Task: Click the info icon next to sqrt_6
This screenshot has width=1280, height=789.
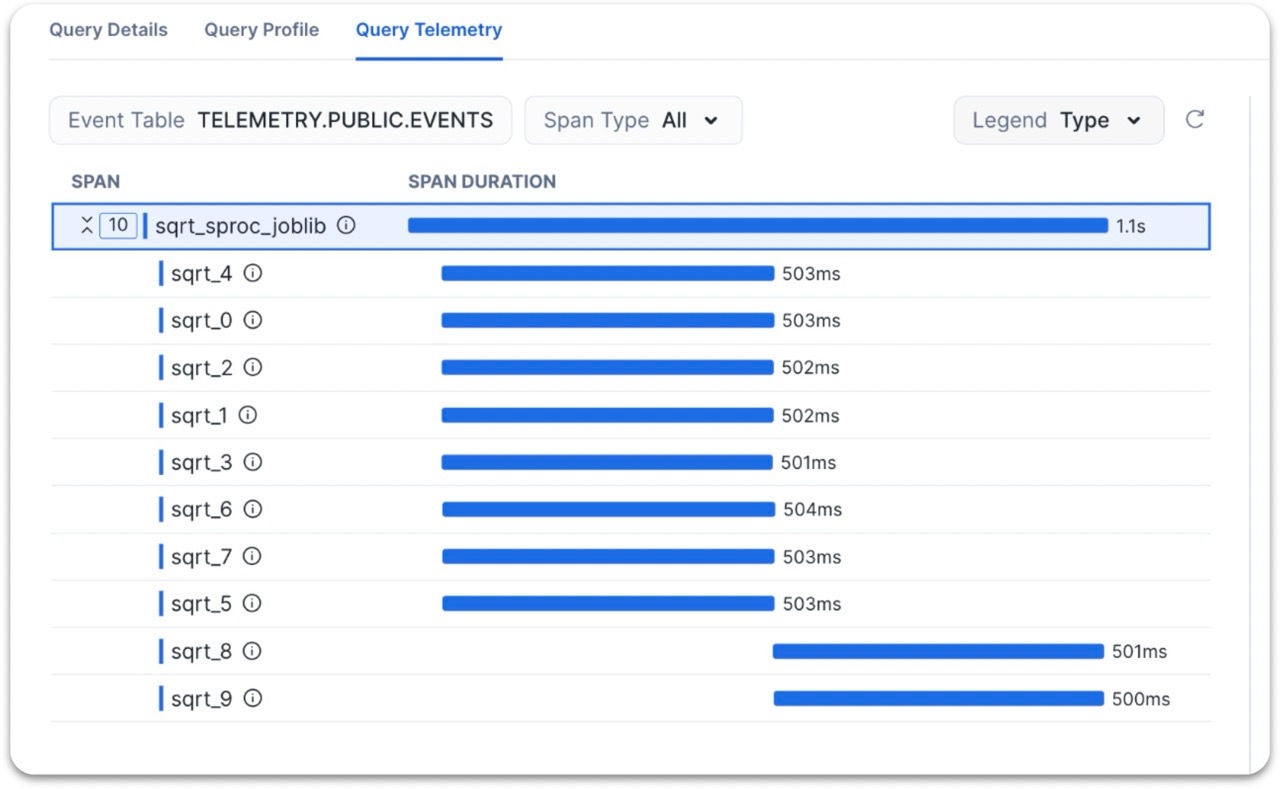Action: [253, 509]
